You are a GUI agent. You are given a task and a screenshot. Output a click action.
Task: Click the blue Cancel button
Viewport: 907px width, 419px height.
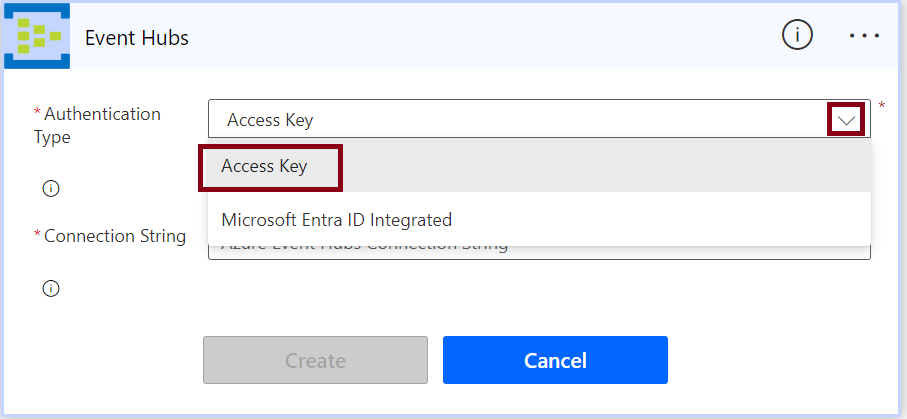[x=555, y=360]
